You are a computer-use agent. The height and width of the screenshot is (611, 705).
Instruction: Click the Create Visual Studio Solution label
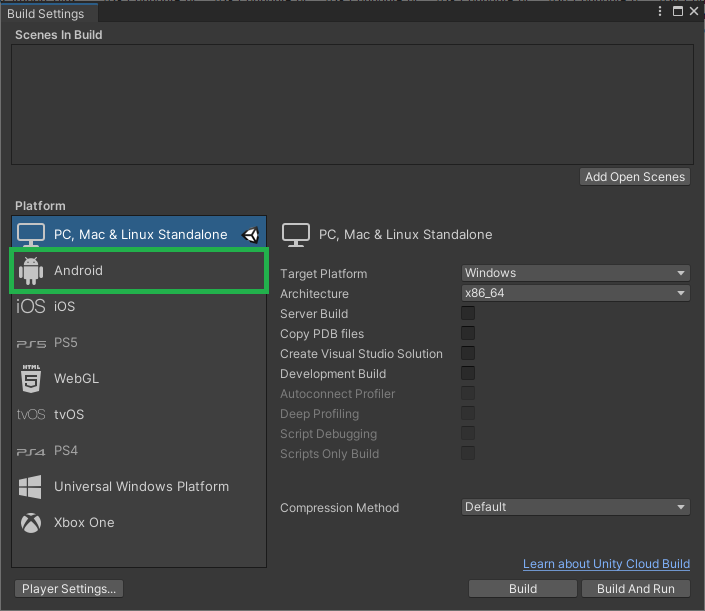pos(361,354)
